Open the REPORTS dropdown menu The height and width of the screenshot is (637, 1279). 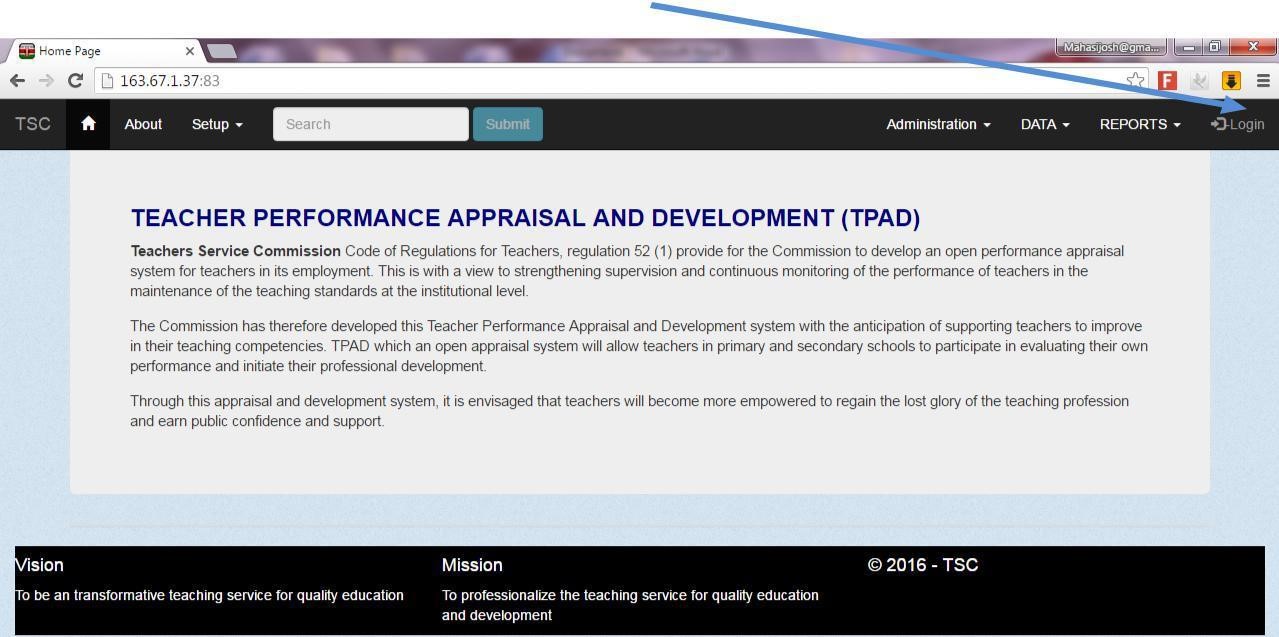[1139, 124]
